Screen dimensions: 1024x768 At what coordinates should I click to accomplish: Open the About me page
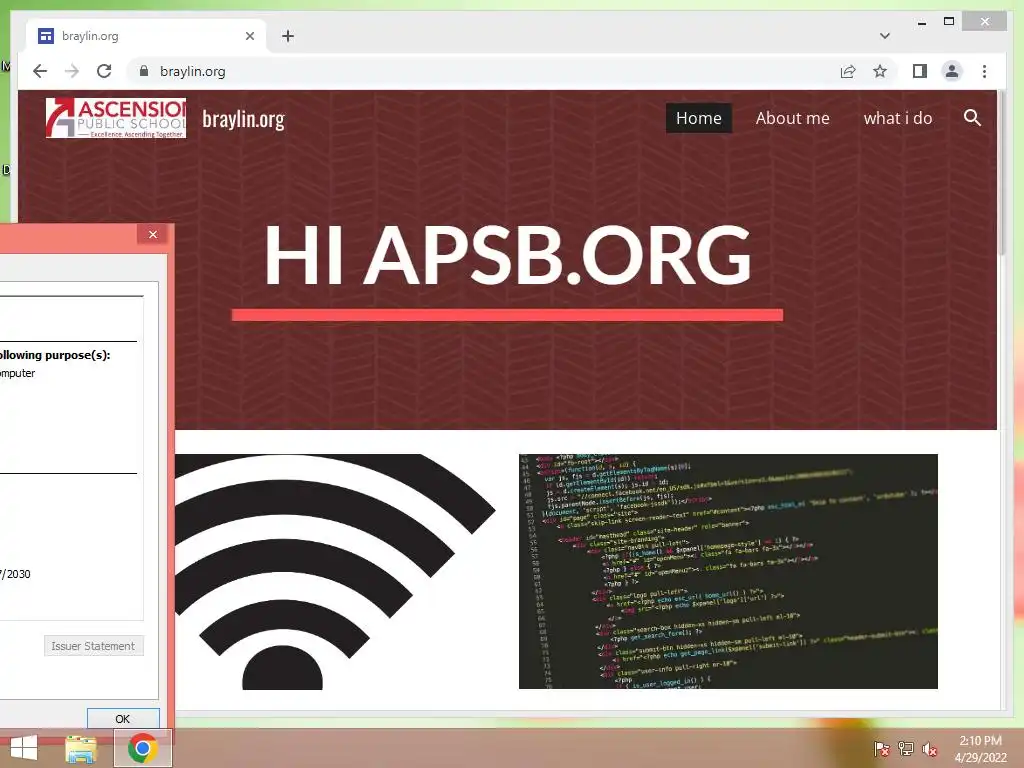792,118
